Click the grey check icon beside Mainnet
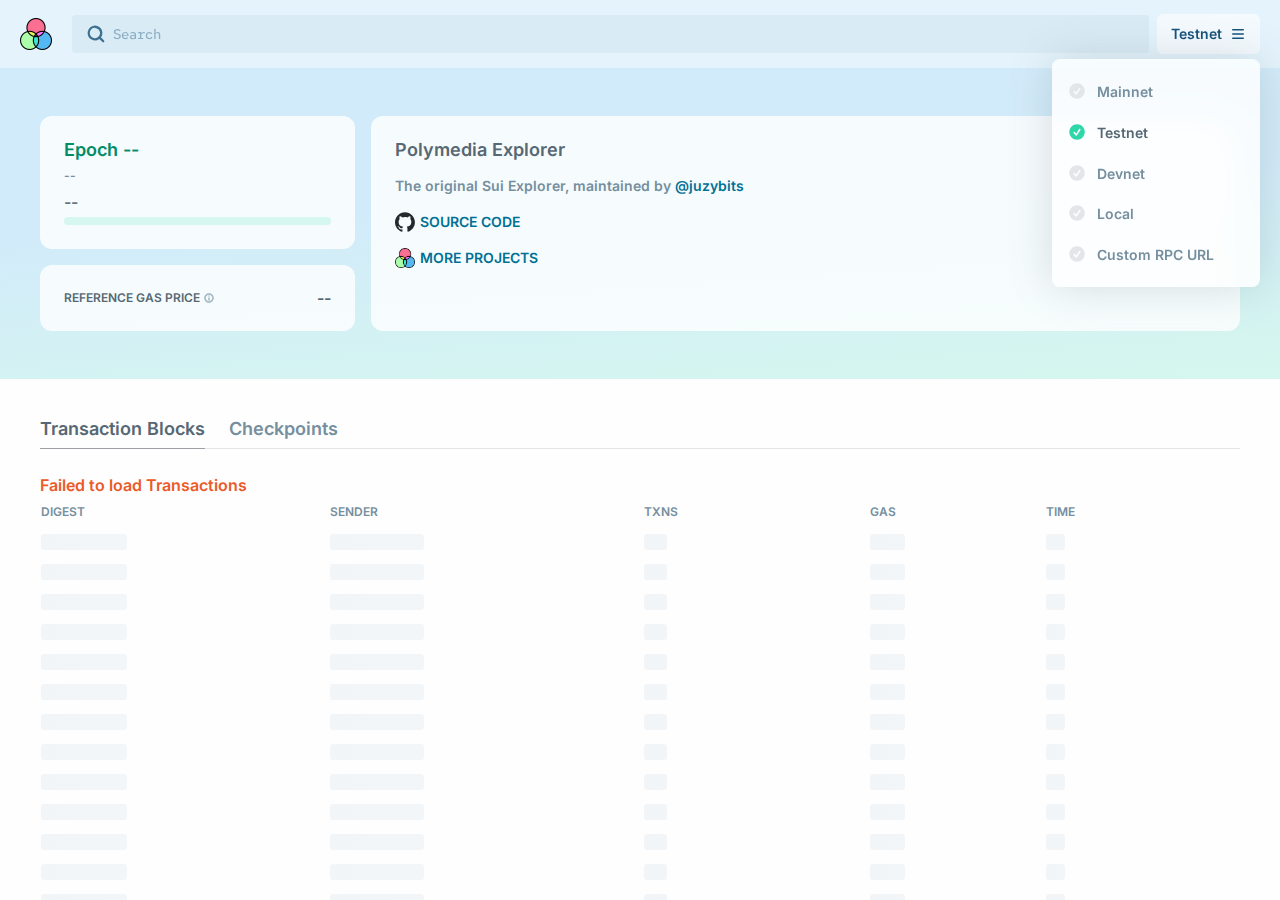This screenshot has height=900, width=1280. 1077,91
